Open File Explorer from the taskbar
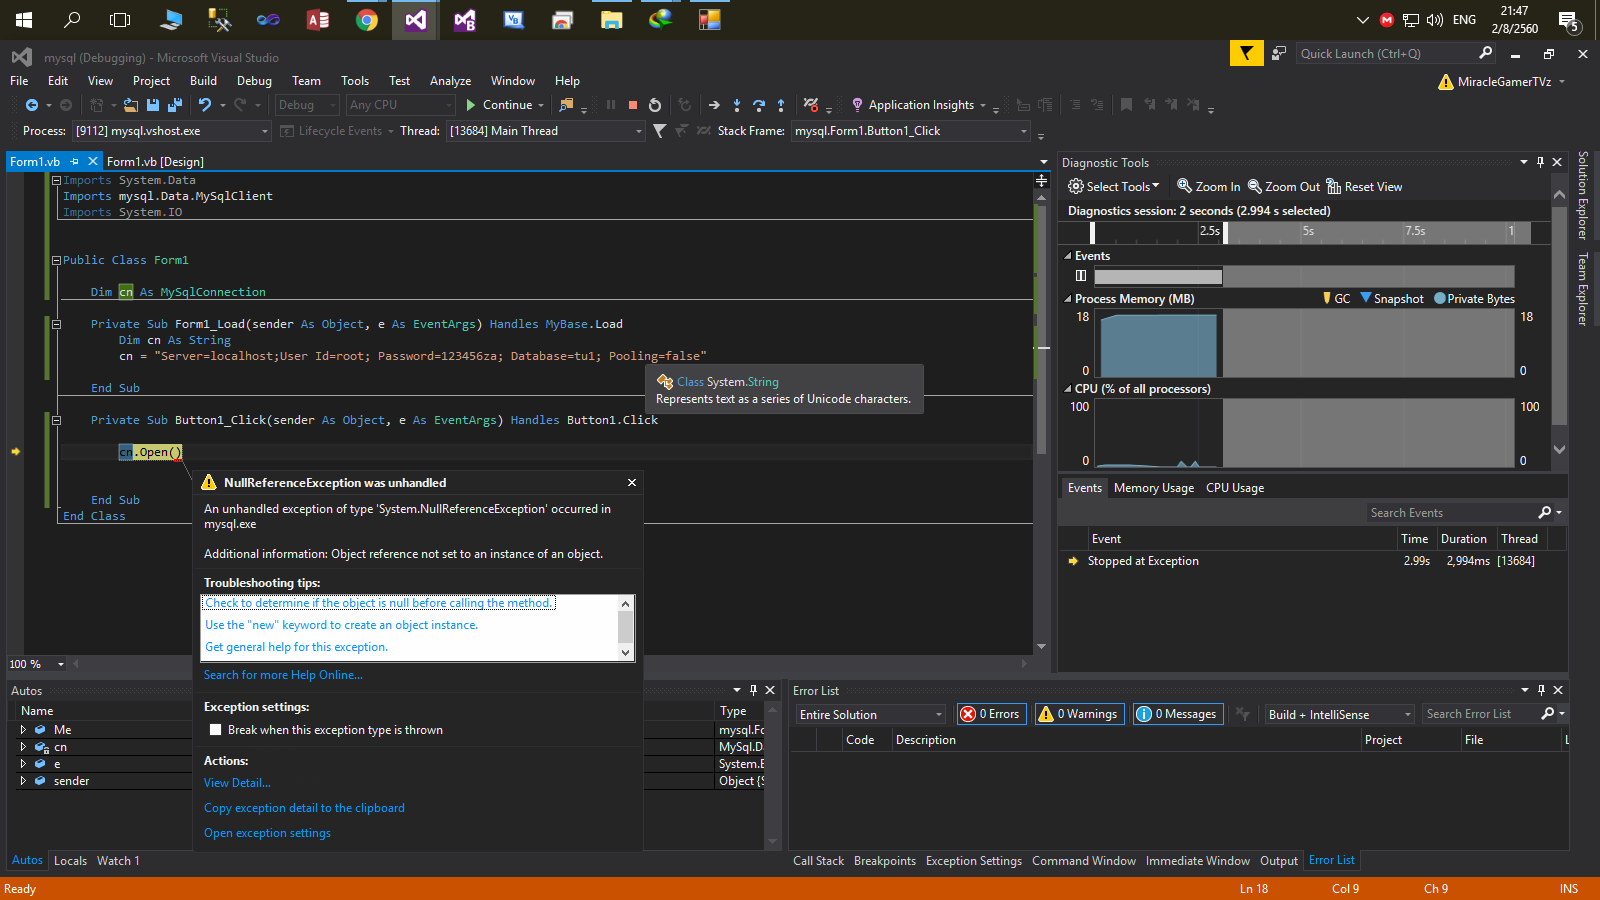The height and width of the screenshot is (900, 1600). 612,20
